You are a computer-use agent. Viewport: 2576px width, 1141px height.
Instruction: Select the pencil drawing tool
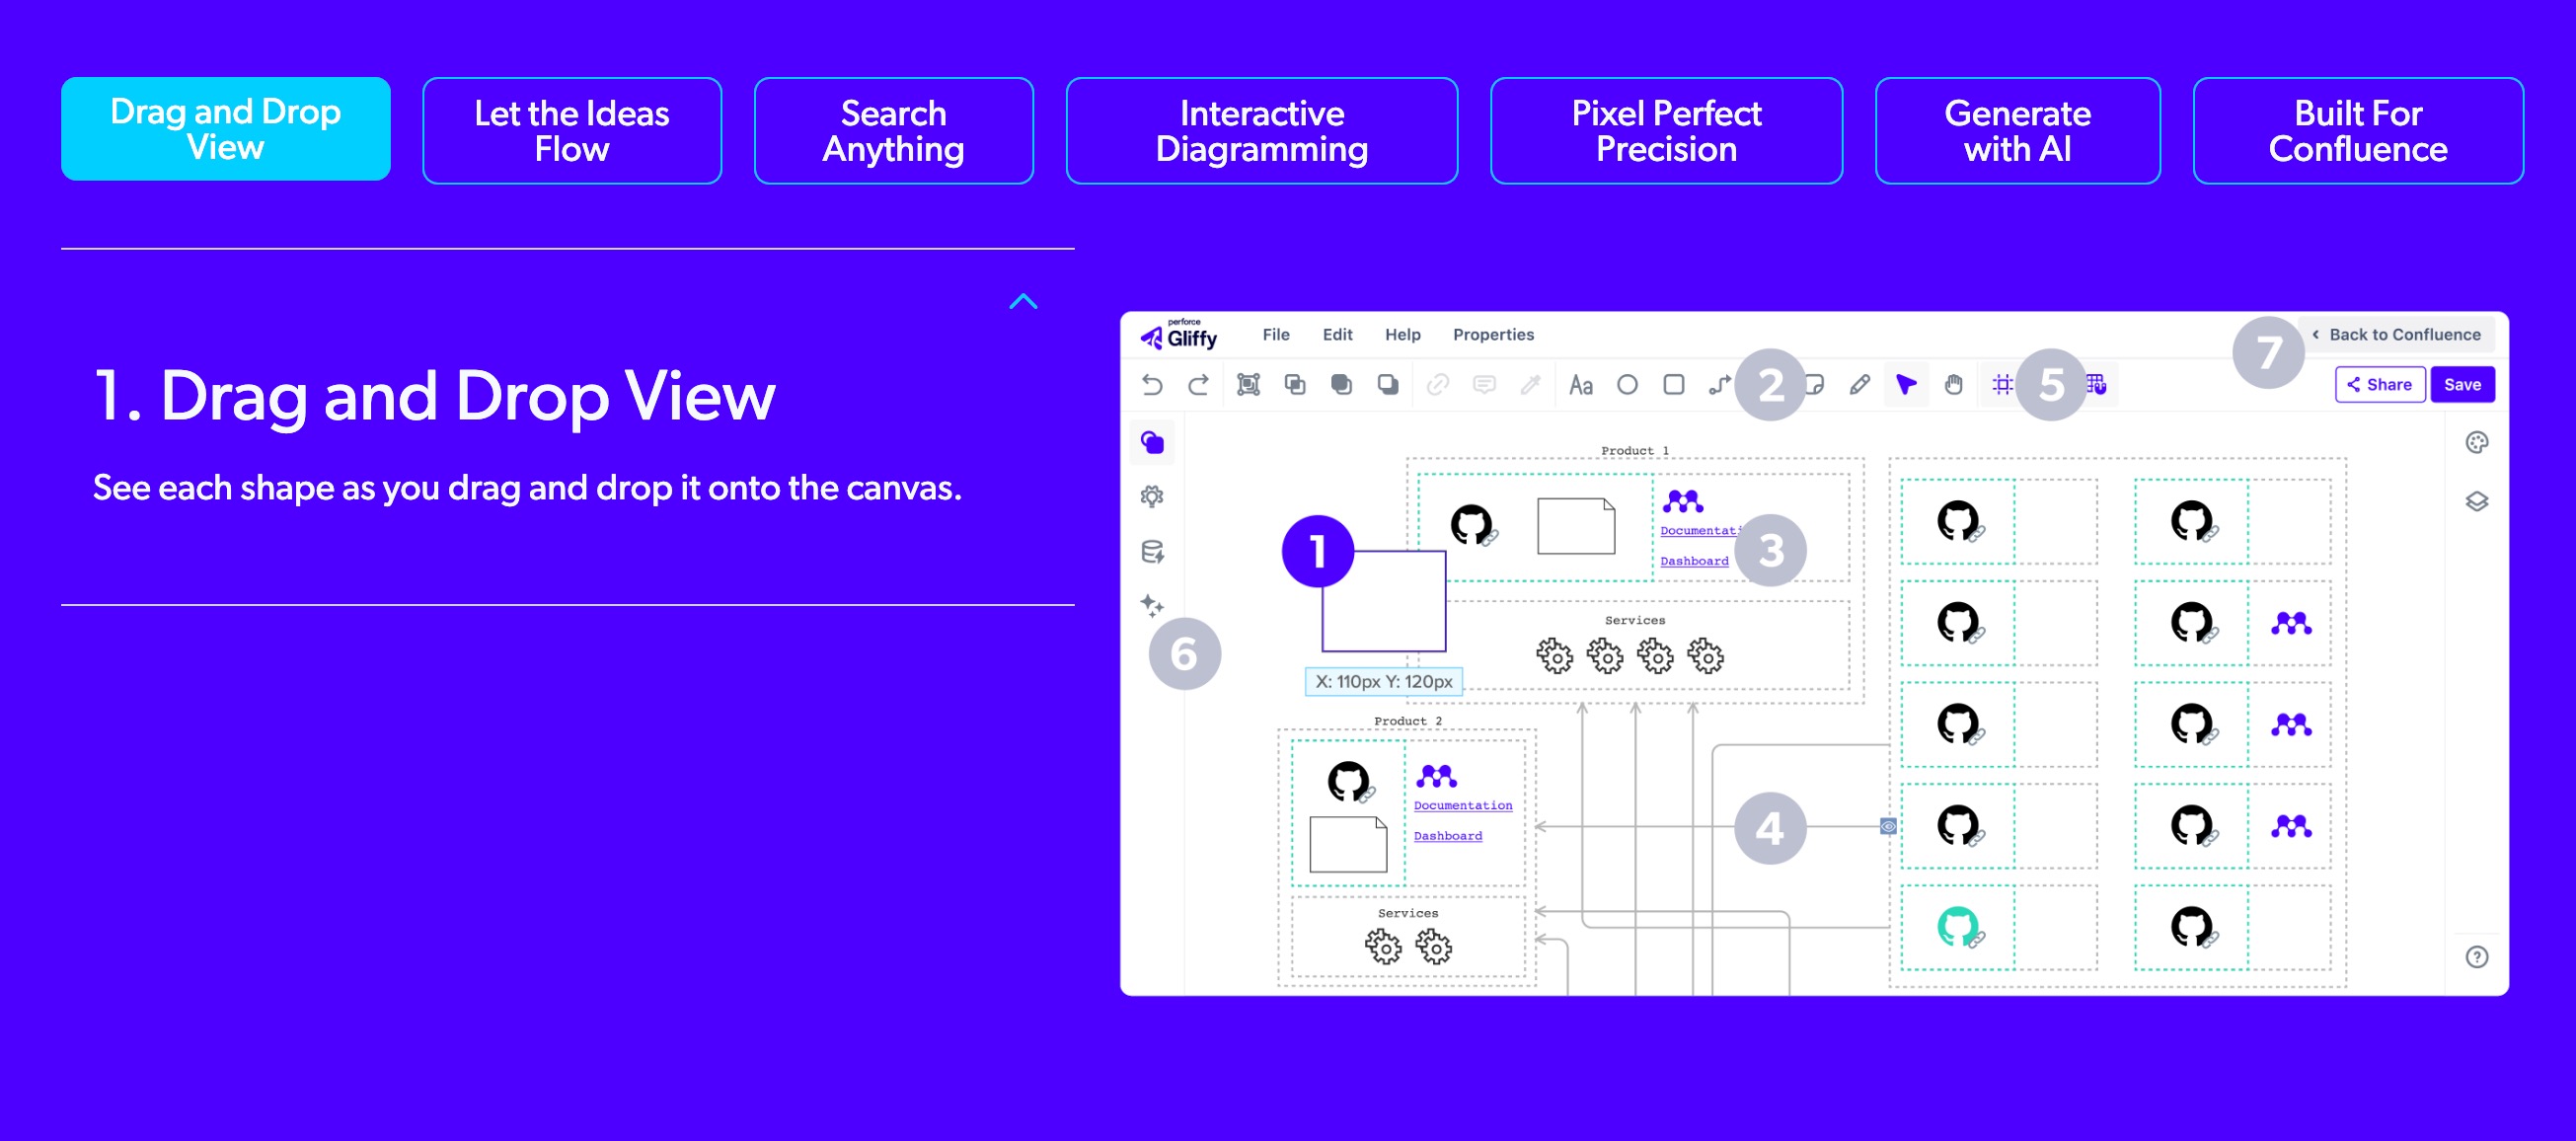coord(1859,385)
